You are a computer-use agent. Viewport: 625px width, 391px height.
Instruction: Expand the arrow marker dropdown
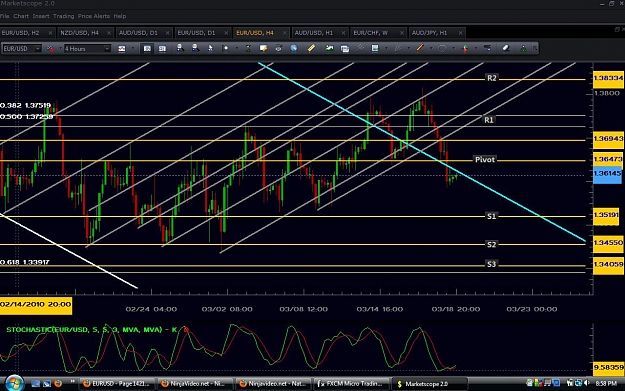(476, 49)
